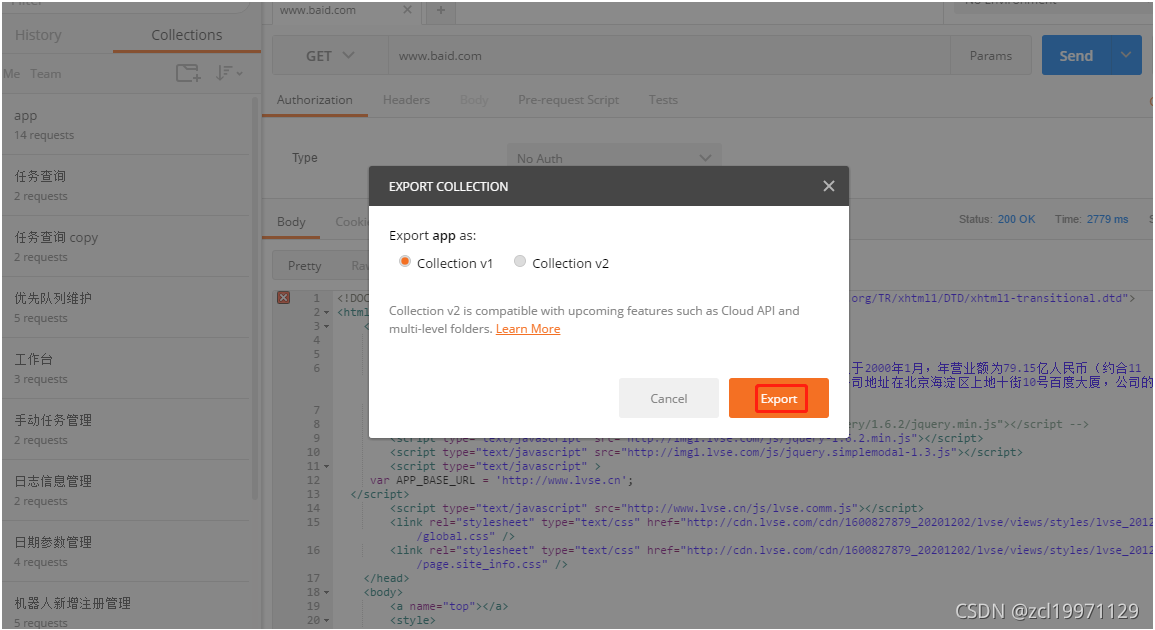Open the Authorization tab
This screenshot has height=630, width=1155.
point(315,99)
